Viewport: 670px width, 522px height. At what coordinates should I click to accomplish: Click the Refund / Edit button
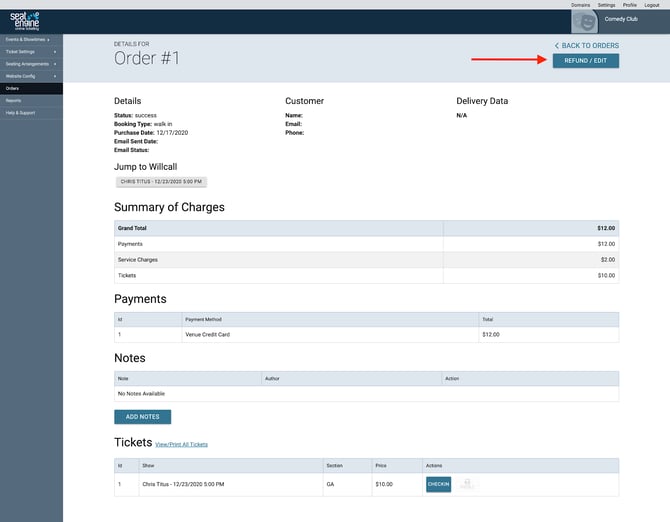point(585,61)
